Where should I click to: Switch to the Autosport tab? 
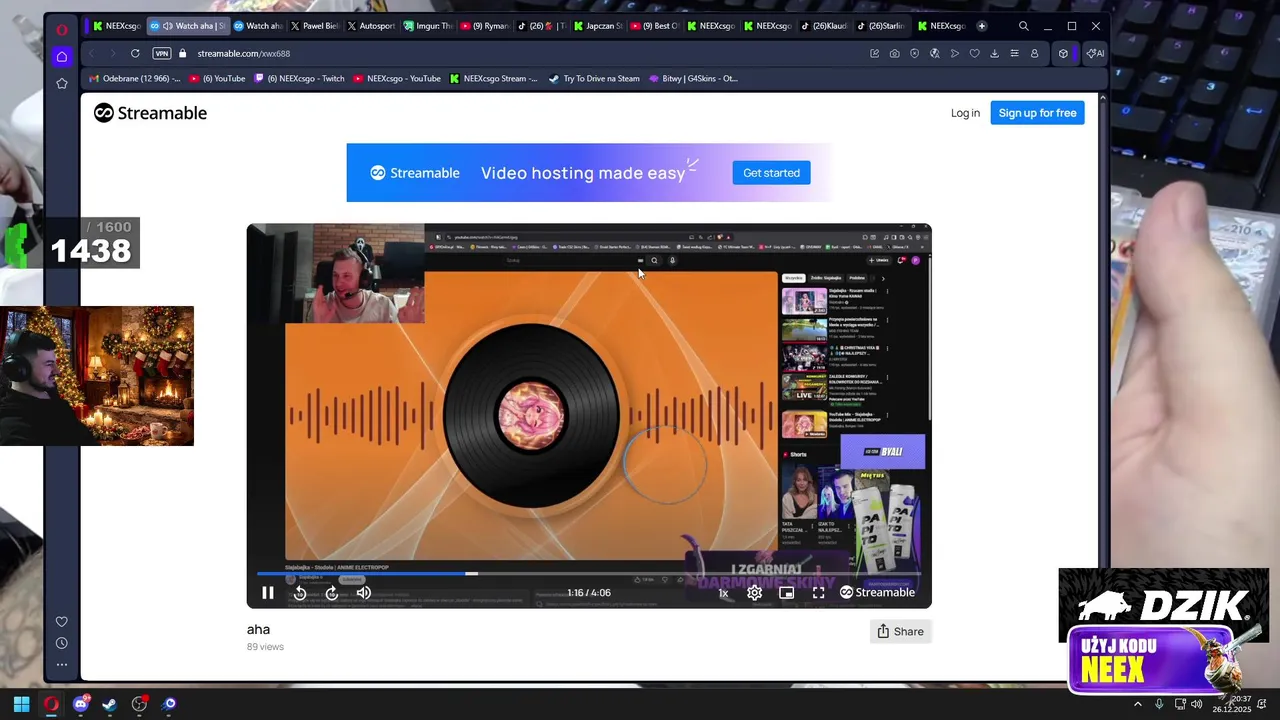[370, 26]
